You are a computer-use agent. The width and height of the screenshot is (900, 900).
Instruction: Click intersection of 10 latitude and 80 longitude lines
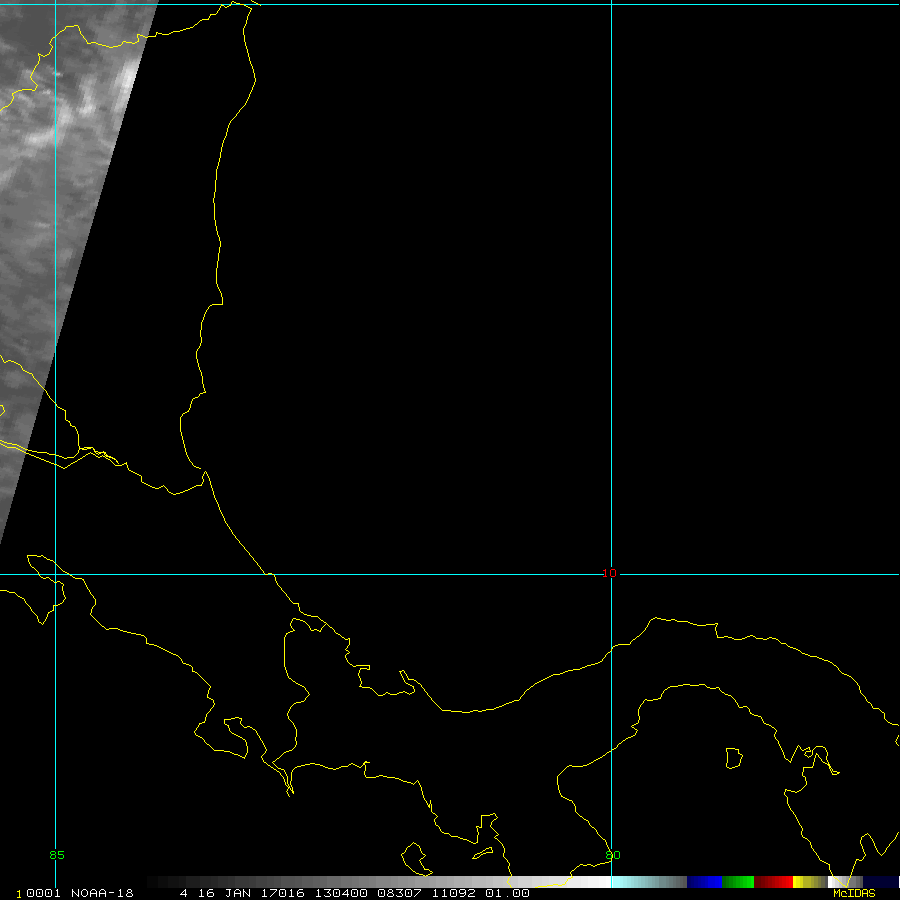point(611,574)
